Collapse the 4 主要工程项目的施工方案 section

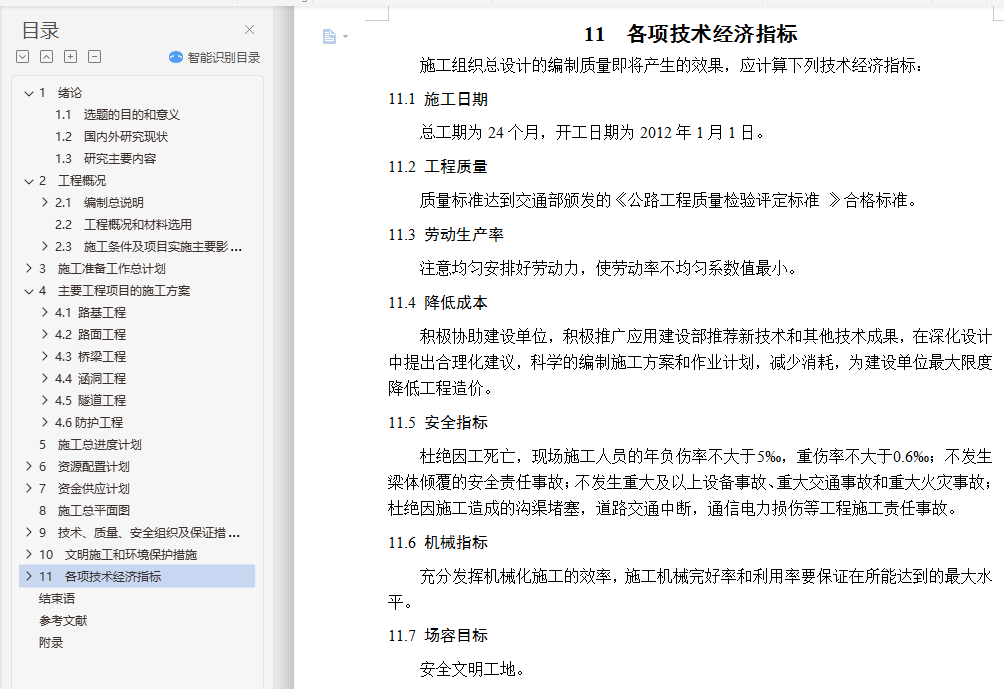[29, 291]
